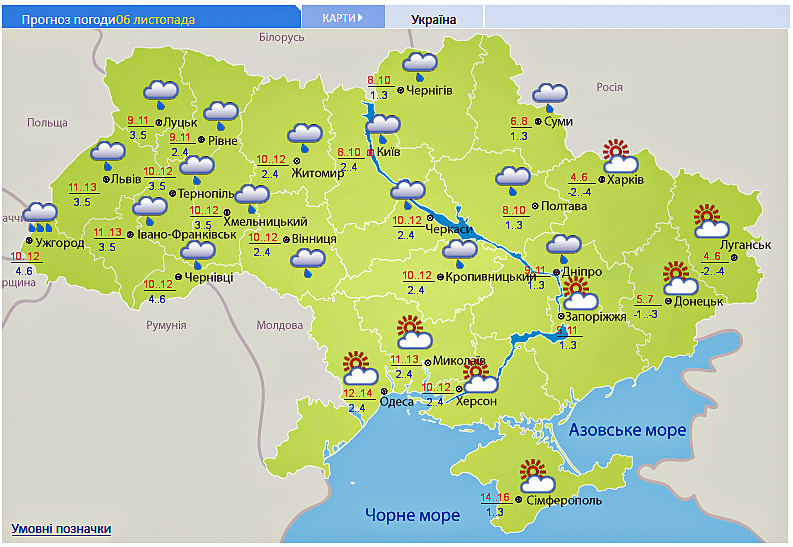Image resolution: width=793 pixels, height=547 pixels.
Task: Click the rain cloud icon above Чернігів
Action: (x=420, y=66)
